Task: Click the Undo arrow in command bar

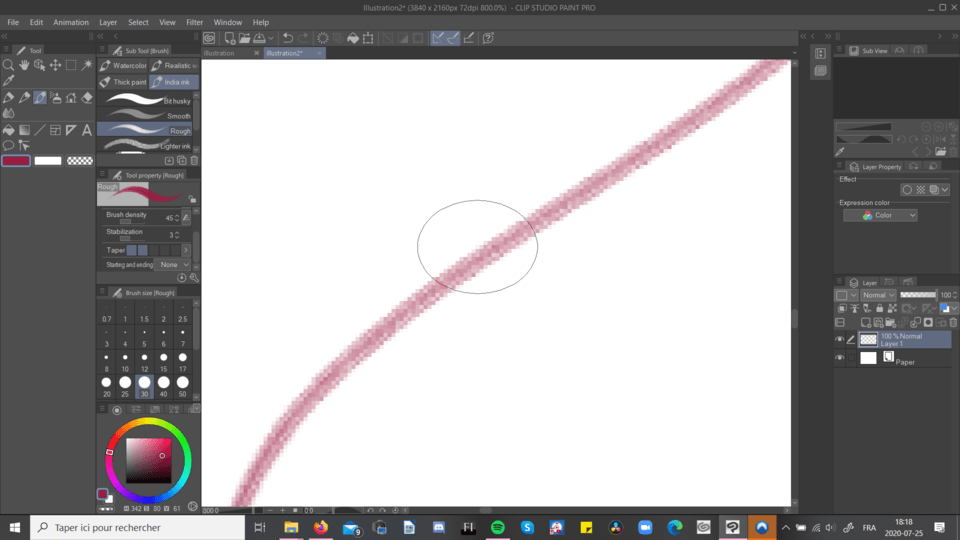Action: [287, 38]
